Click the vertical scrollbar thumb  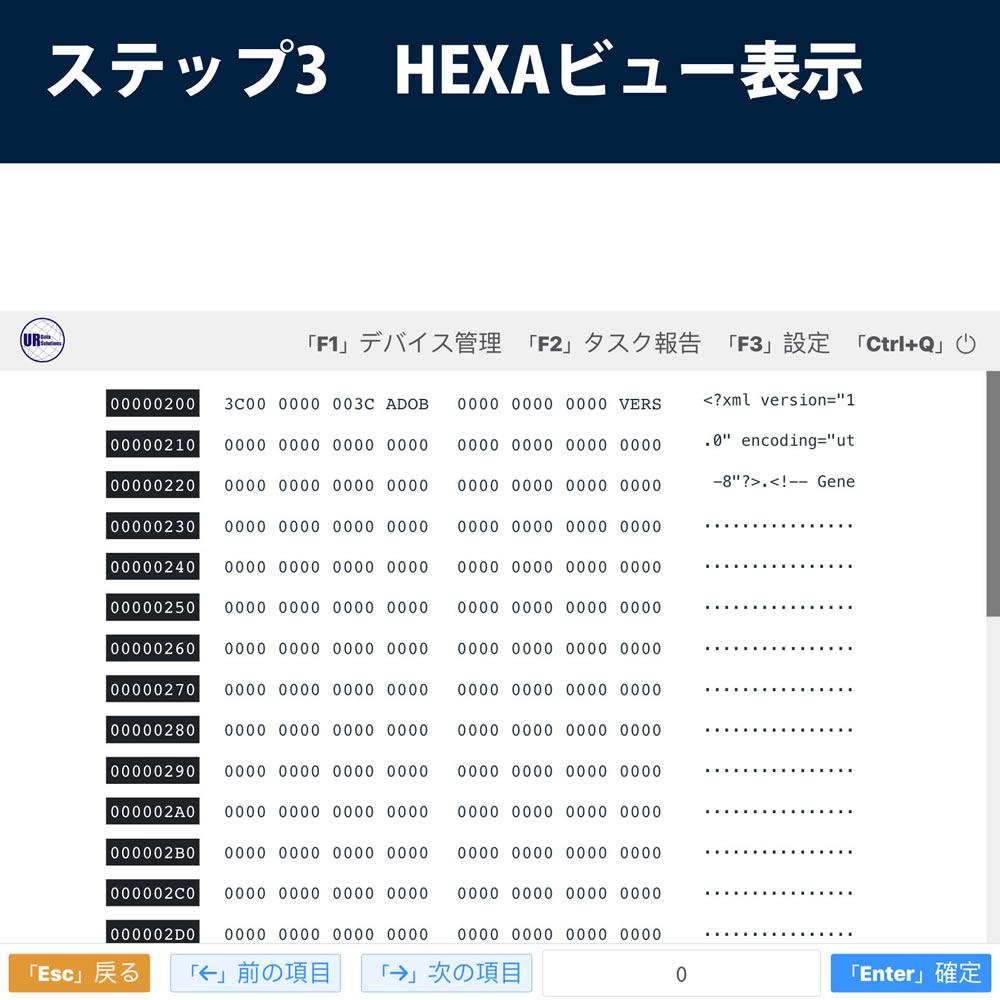coord(992,494)
